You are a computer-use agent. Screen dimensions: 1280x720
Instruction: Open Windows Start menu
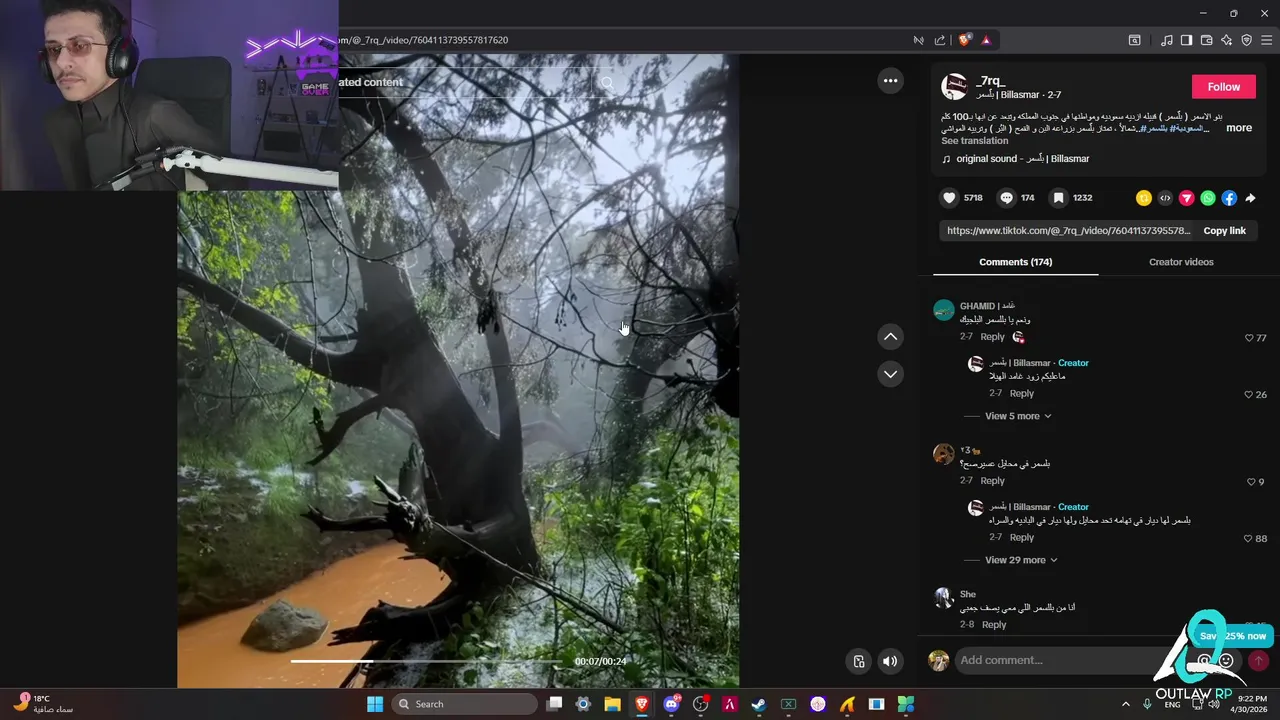click(x=375, y=704)
